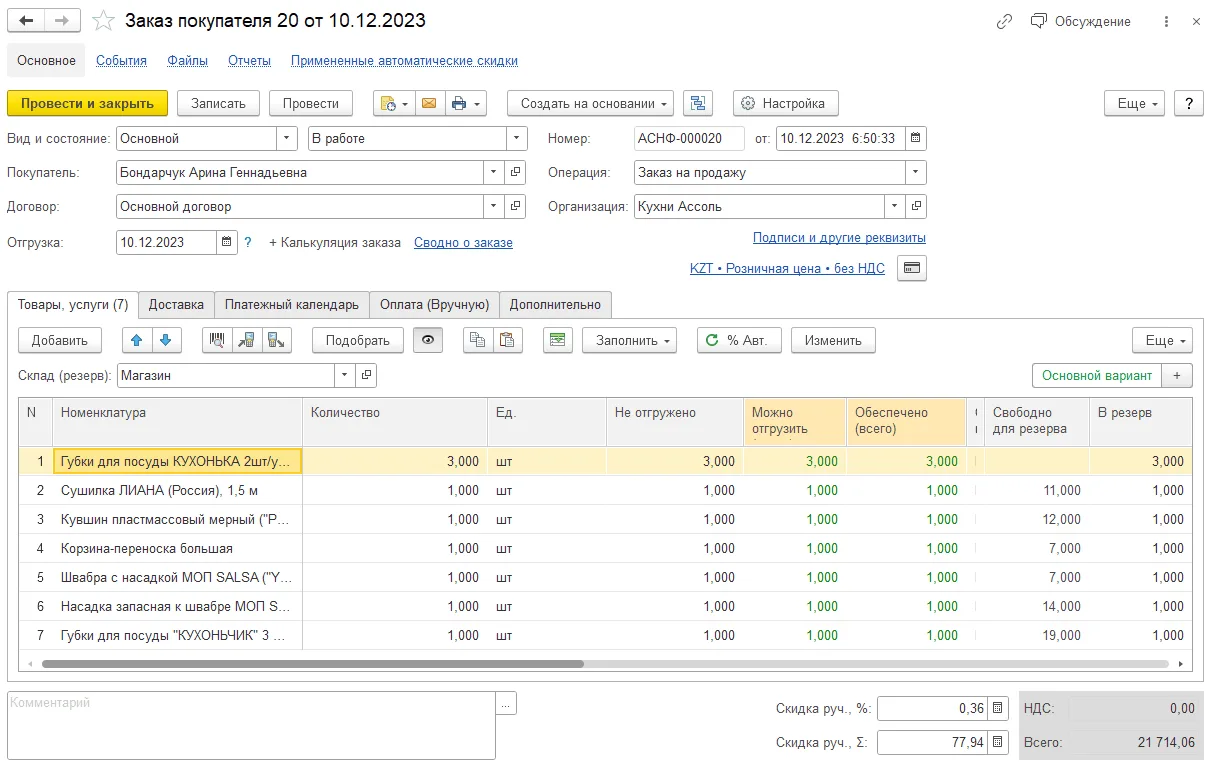The width and height of the screenshot is (1214, 762).
Task: Select the Платежный календарь tab
Action: point(292,304)
